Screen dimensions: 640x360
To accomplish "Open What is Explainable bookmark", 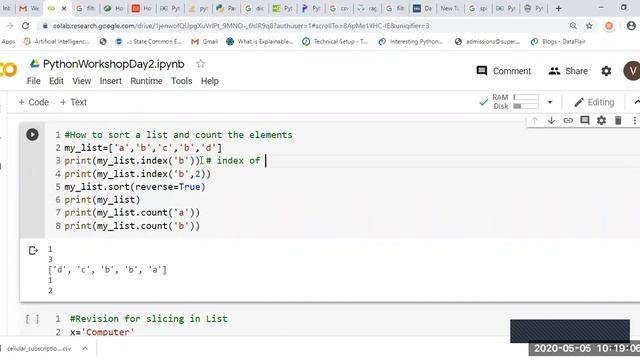I will [260, 42].
